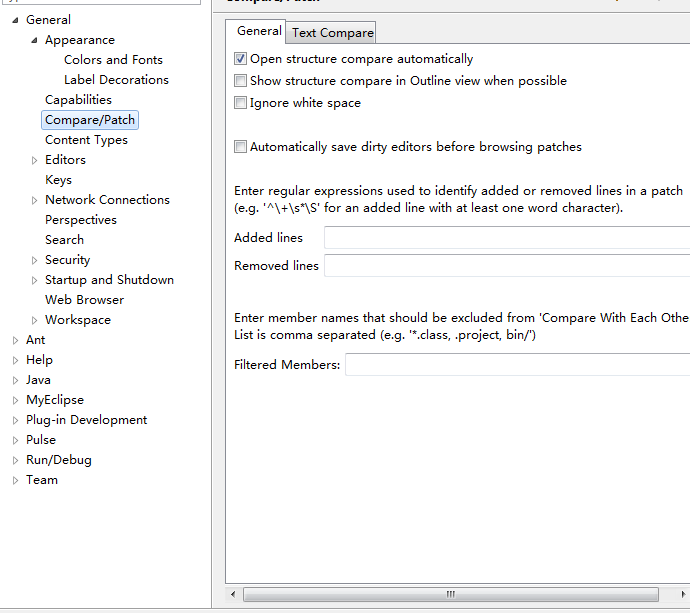Enable Ignore white space checkbox
The width and height of the screenshot is (690, 613).
tap(240, 103)
